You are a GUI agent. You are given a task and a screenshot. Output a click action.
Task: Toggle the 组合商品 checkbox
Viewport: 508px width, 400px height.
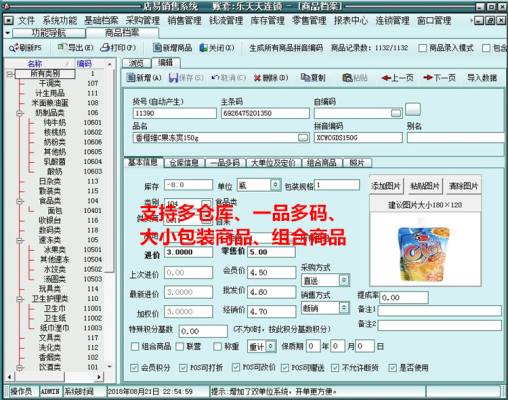135,347
